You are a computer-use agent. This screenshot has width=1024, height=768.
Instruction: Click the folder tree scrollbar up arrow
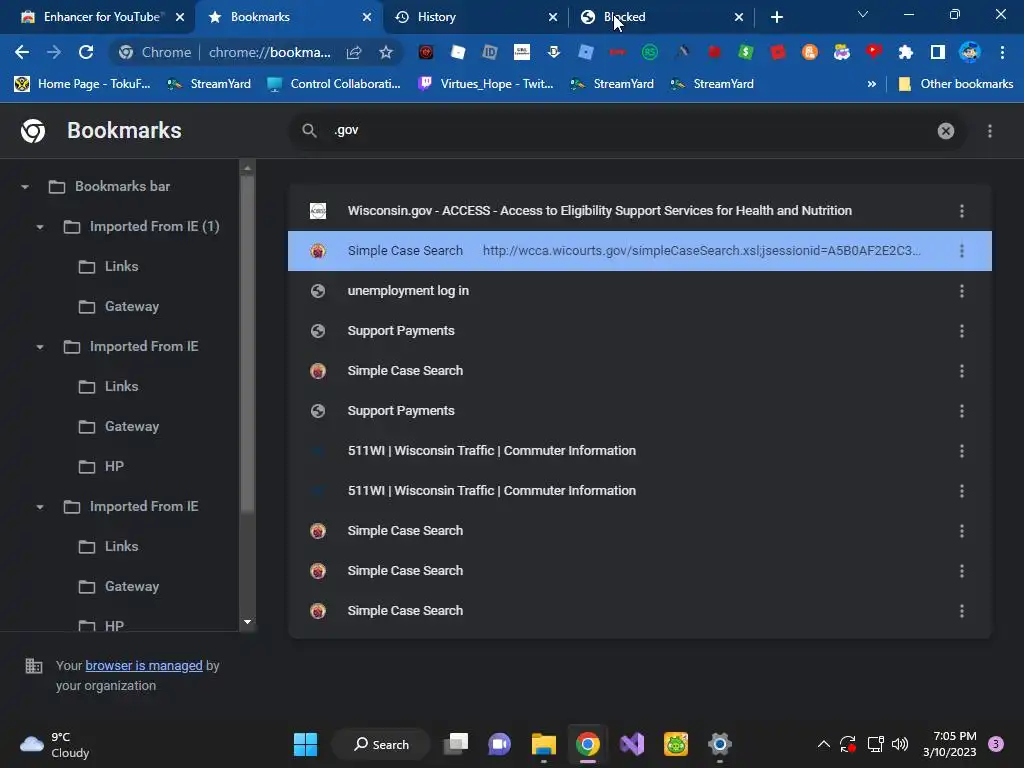247,168
